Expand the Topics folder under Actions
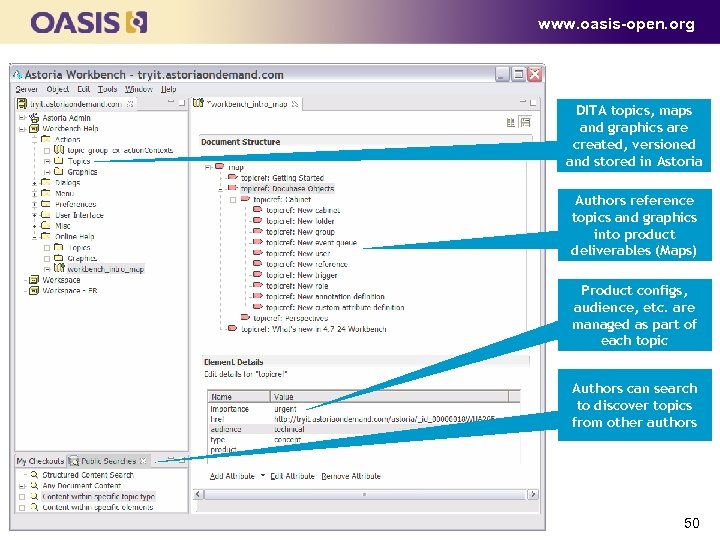Image resolution: width=720 pixels, height=540 pixels. click(x=47, y=161)
